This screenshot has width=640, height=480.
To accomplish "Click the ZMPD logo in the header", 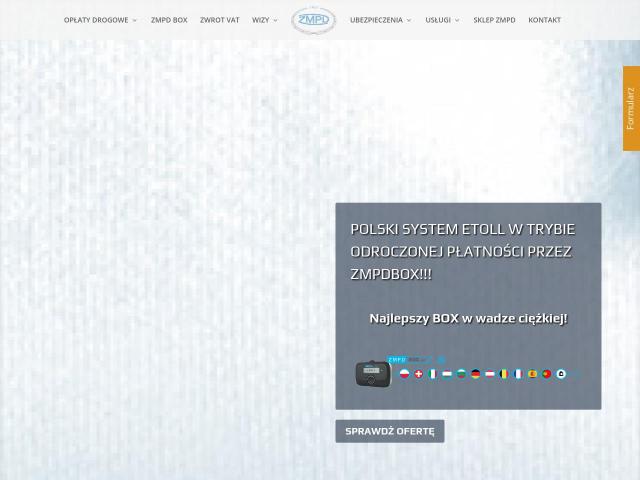I will (313, 20).
